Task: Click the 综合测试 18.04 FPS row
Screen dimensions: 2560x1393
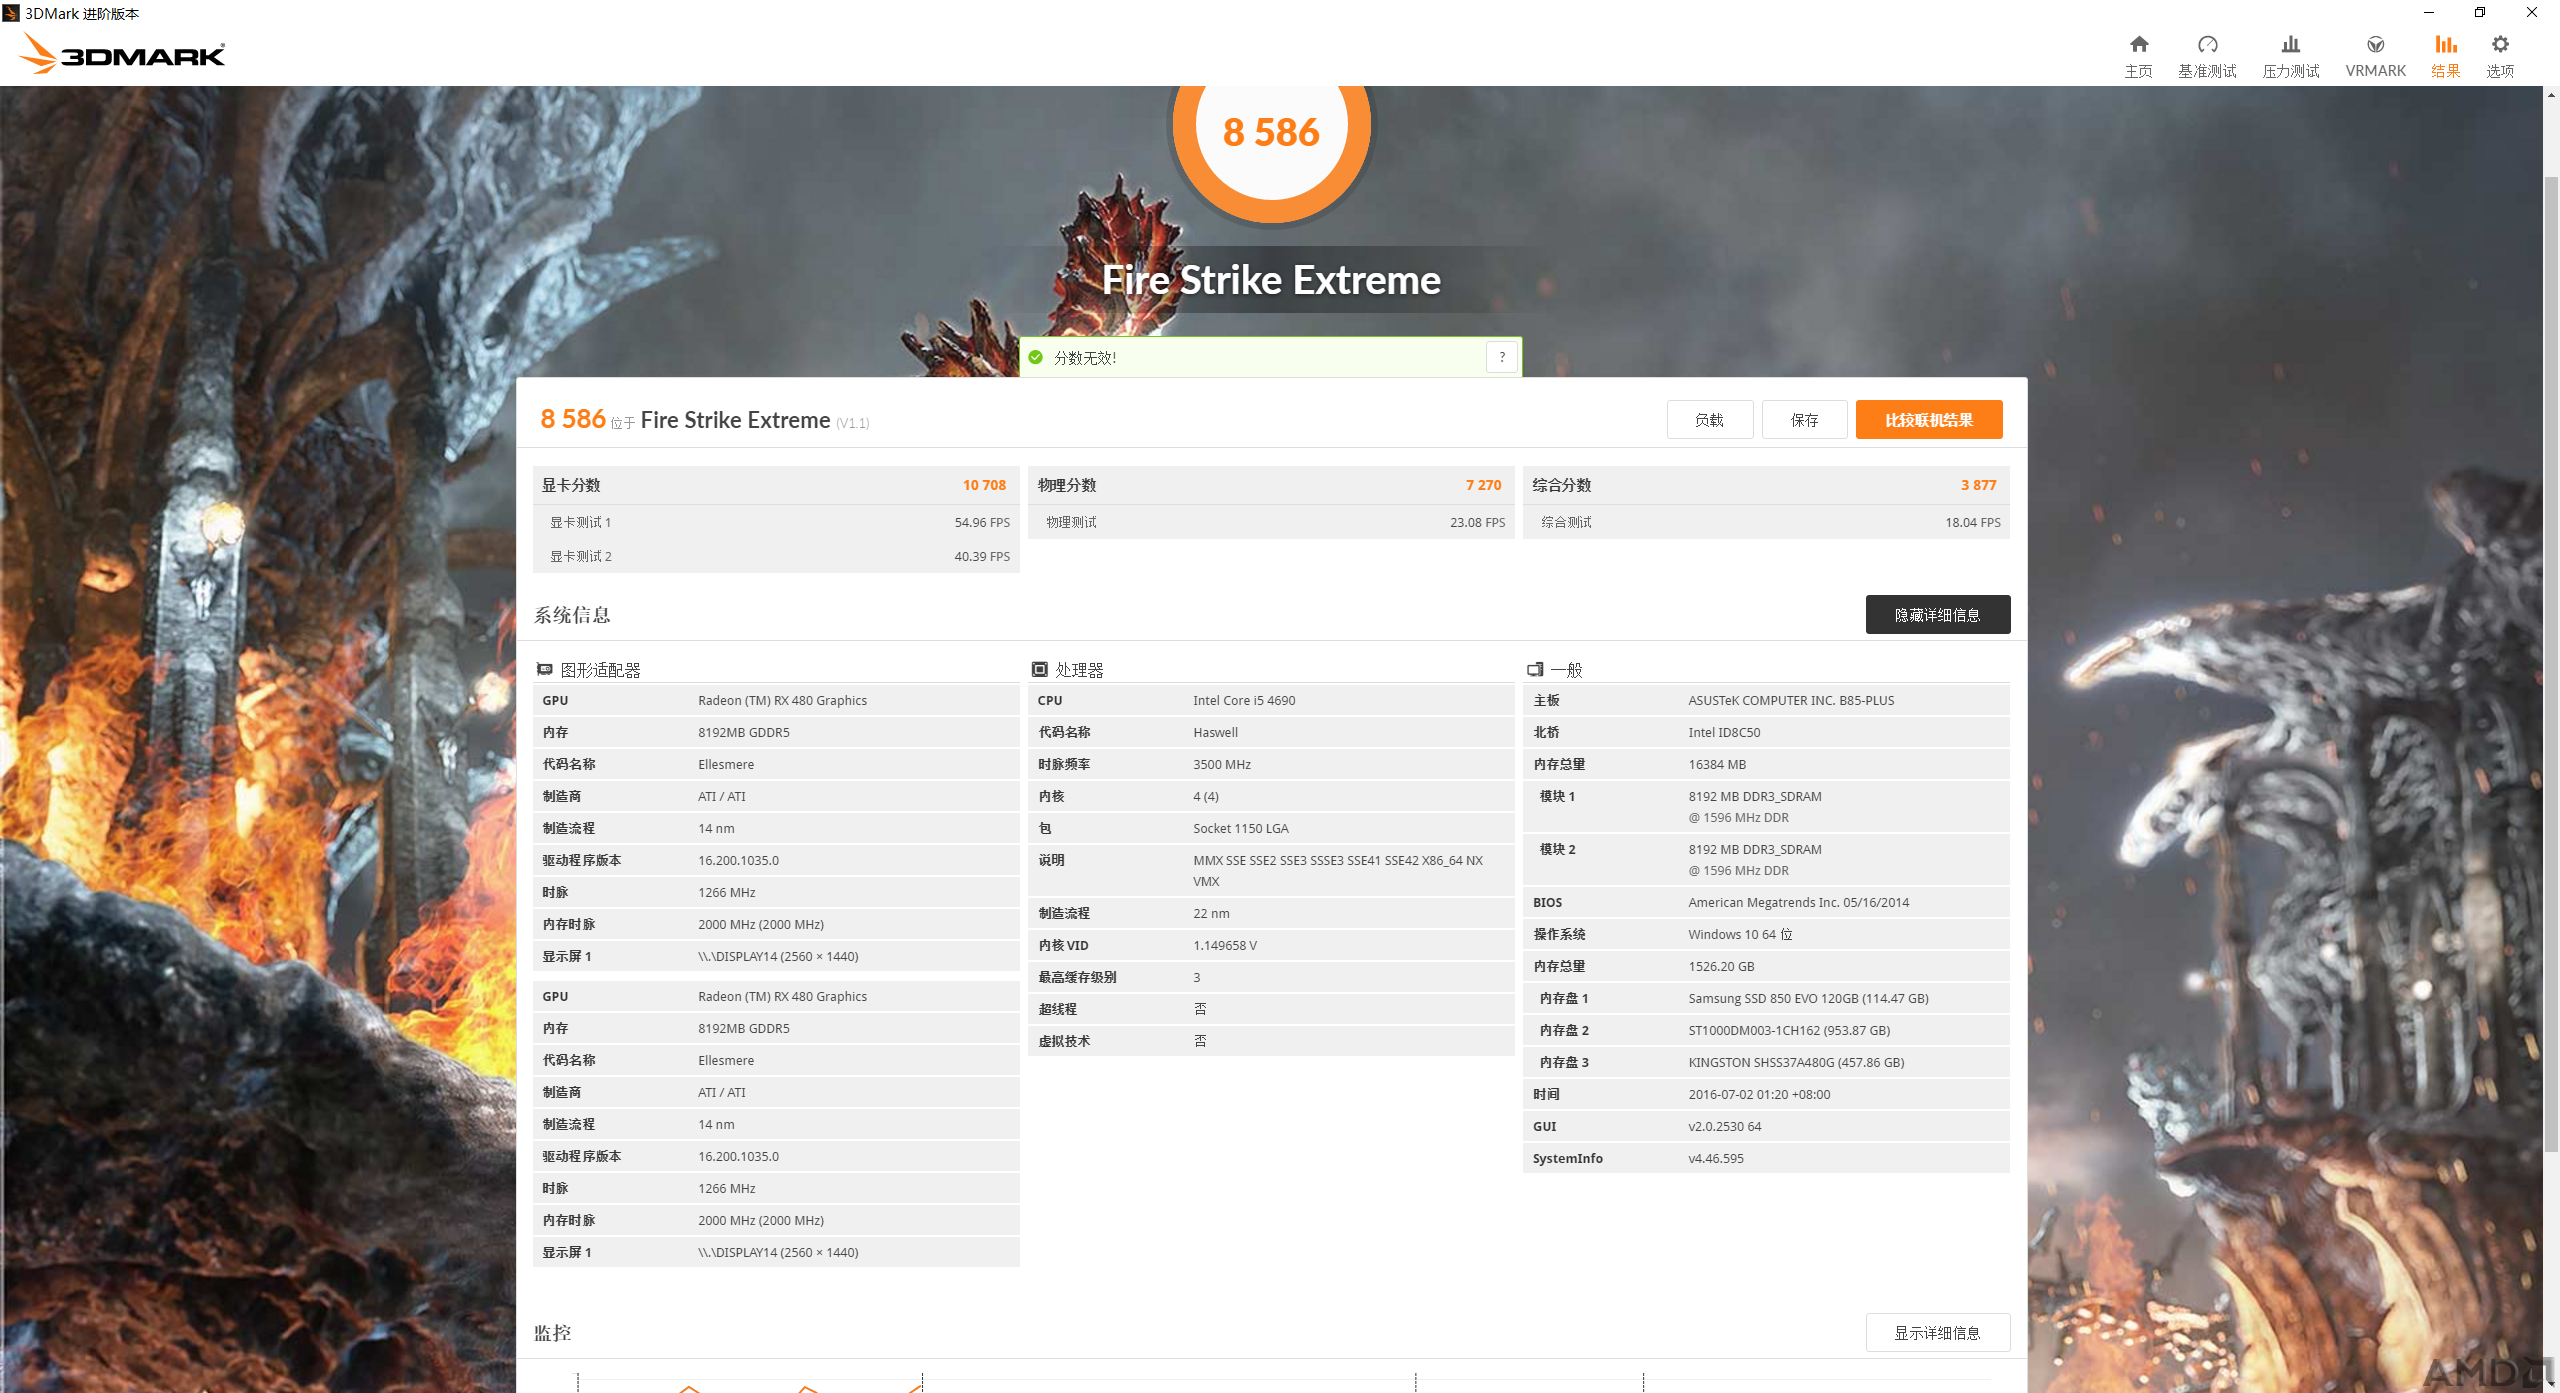Action: pos(1766,522)
